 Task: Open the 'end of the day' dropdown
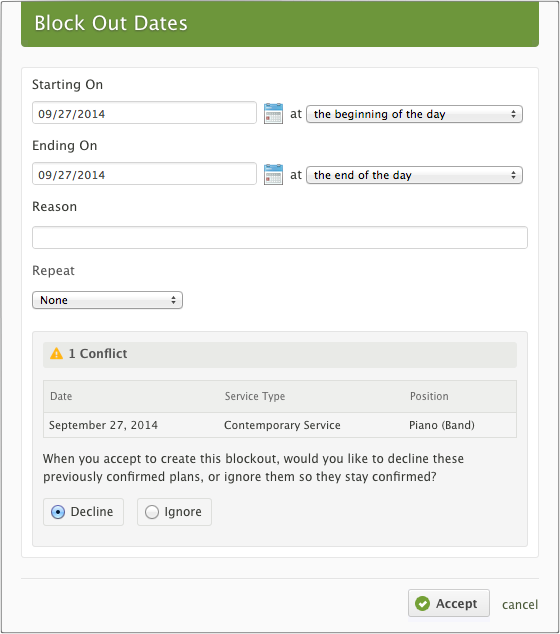click(414, 175)
